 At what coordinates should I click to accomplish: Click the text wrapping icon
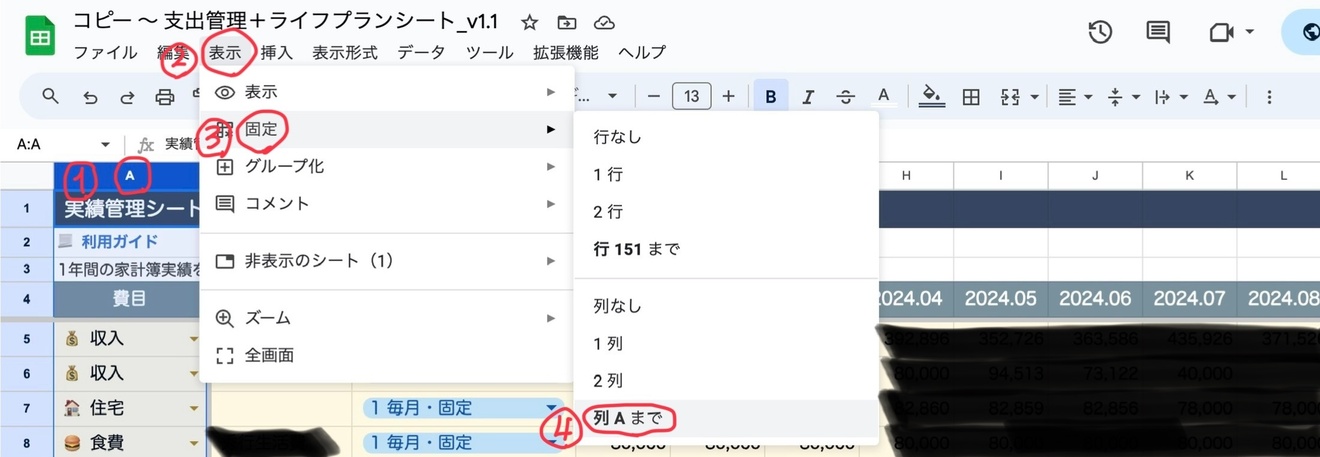pos(1163,96)
